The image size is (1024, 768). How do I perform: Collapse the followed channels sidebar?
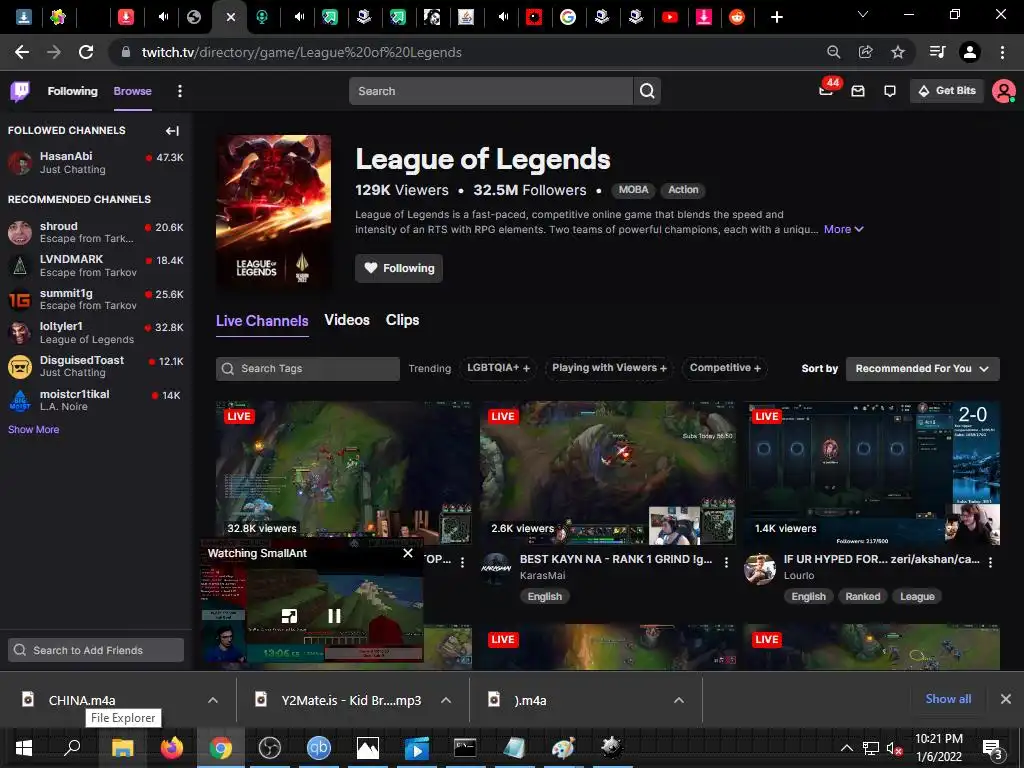click(x=172, y=131)
